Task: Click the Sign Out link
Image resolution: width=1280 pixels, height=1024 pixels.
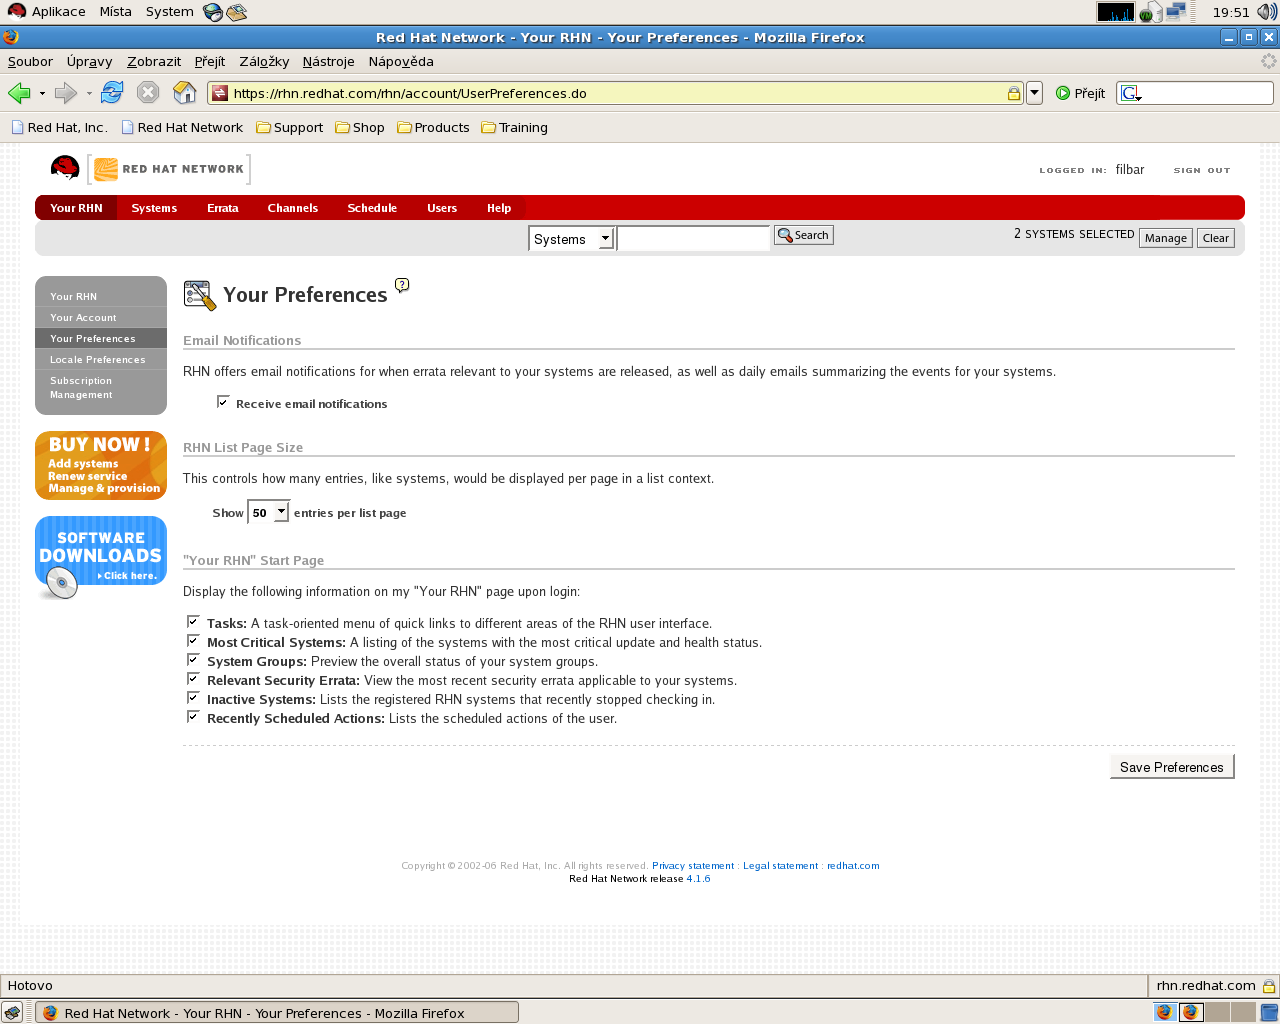Action: click(x=1202, y=170)
